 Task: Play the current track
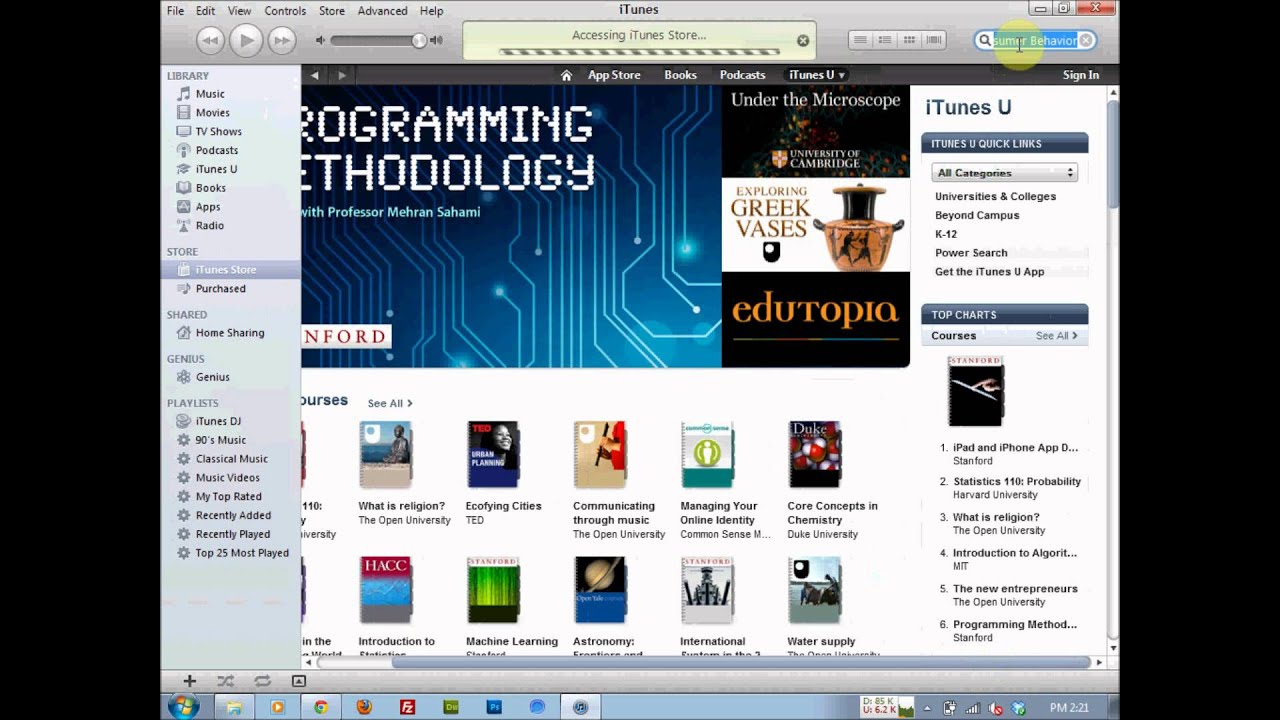(x=246, y=40)
